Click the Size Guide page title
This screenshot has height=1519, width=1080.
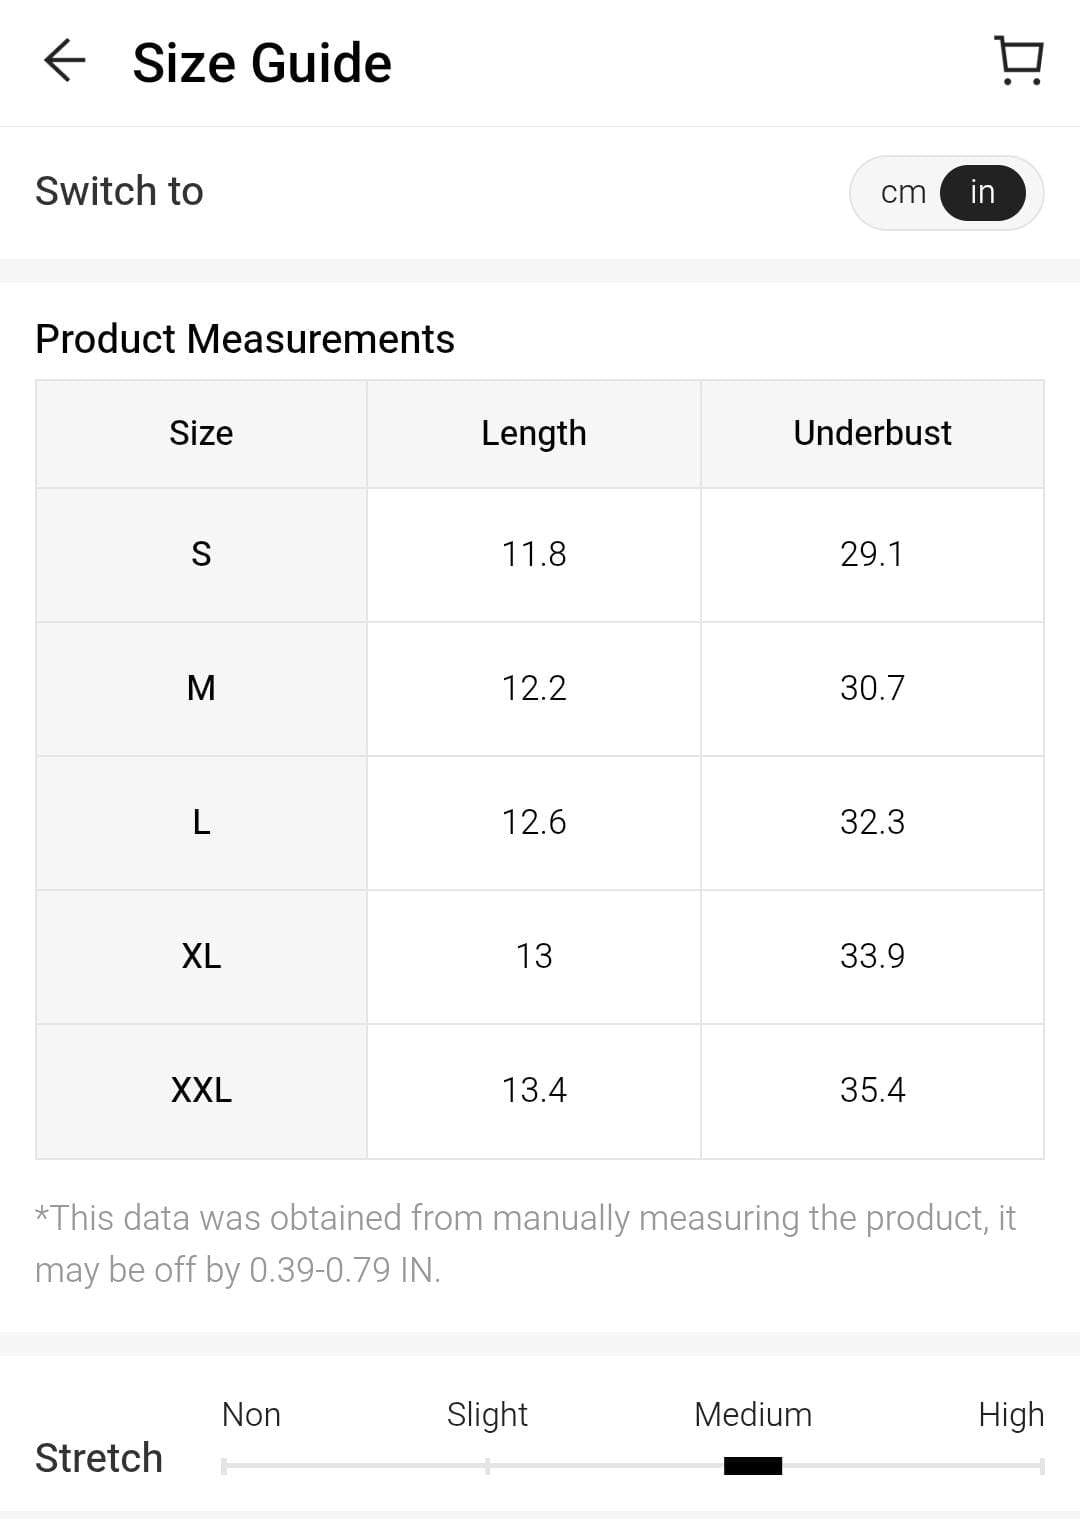(x=262, y=63)
